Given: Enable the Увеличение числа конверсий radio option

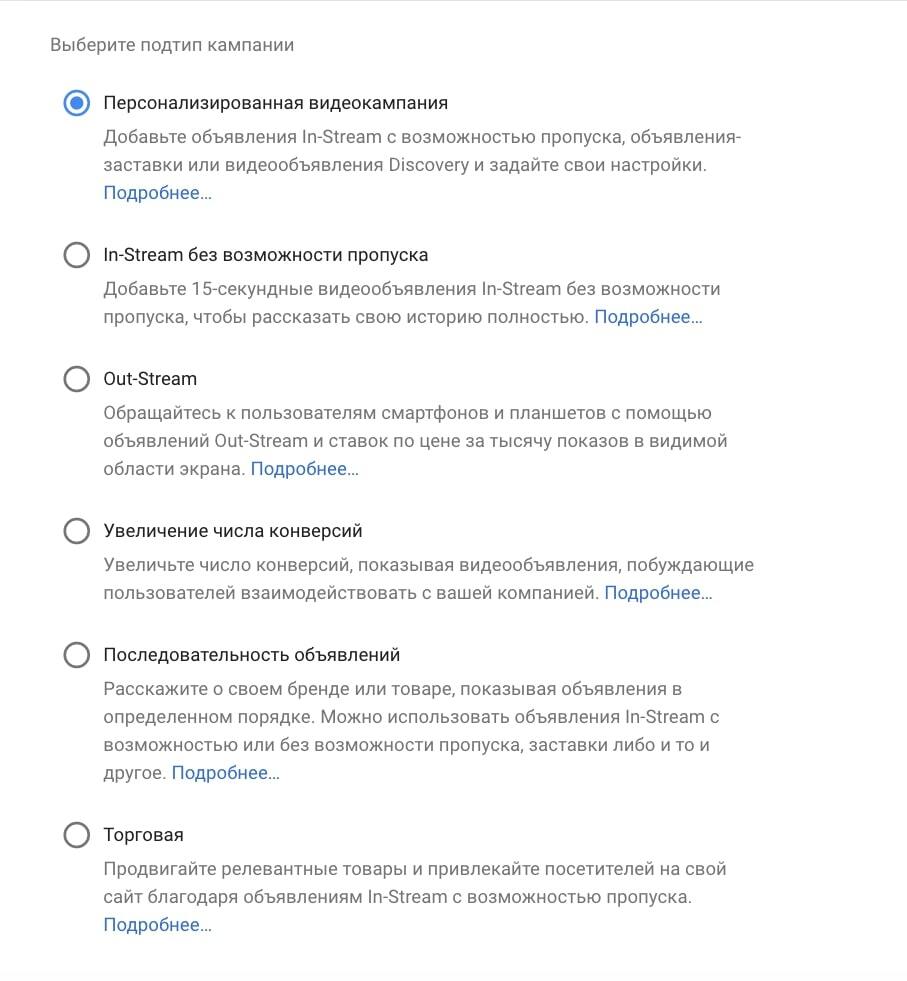Looking at the screenshot, I should (76, 531).
